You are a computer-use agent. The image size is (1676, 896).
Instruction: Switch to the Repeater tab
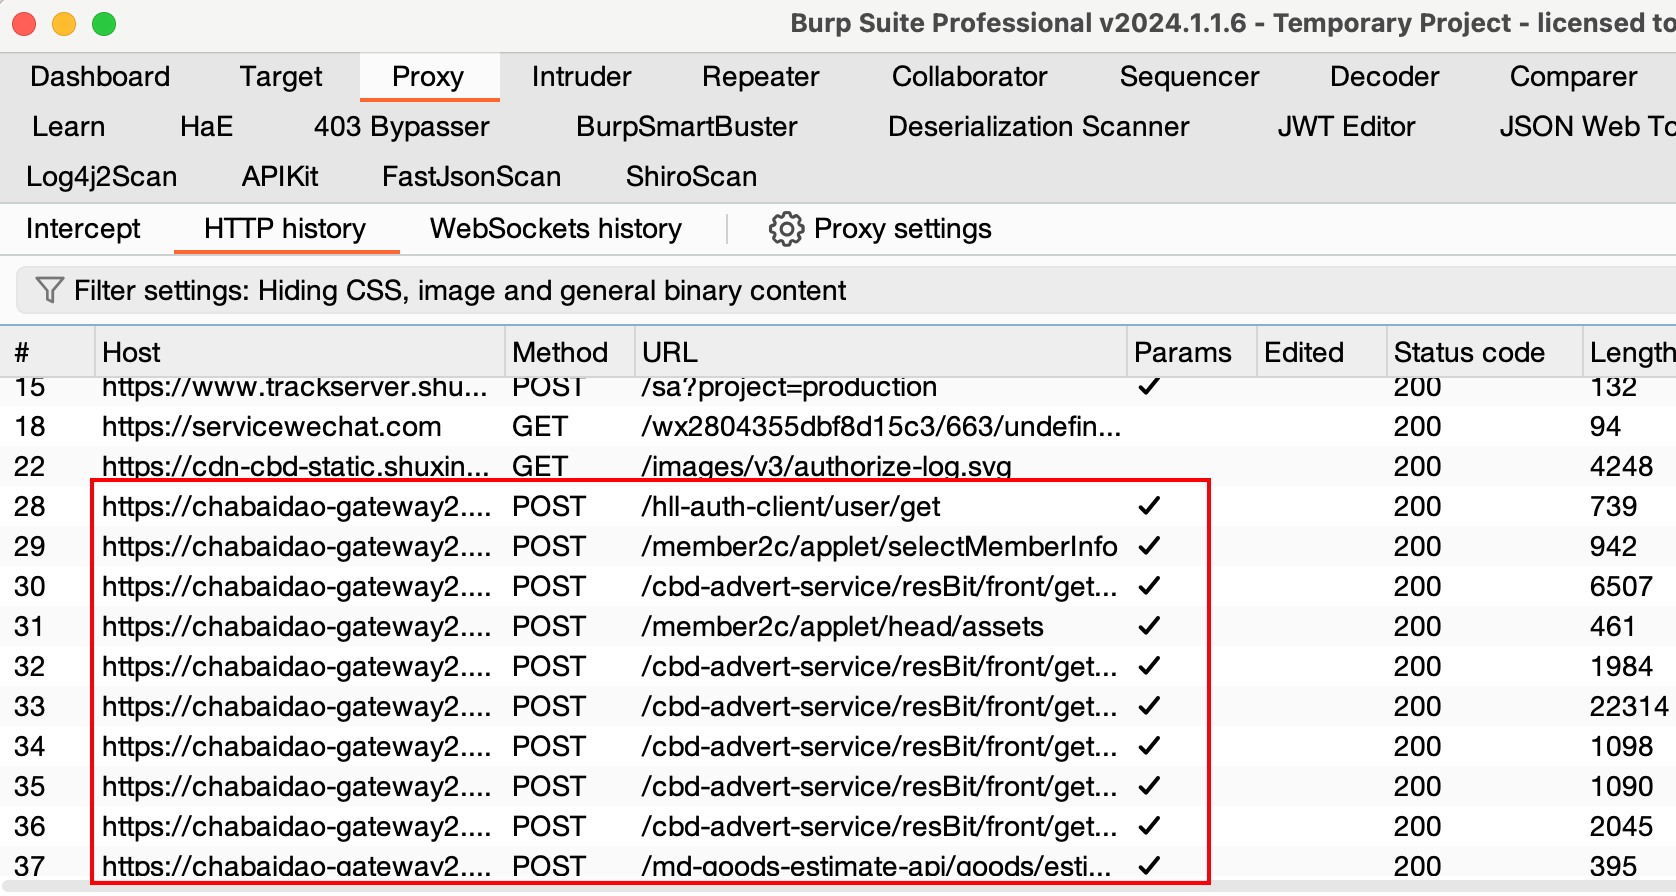point(760,77)
